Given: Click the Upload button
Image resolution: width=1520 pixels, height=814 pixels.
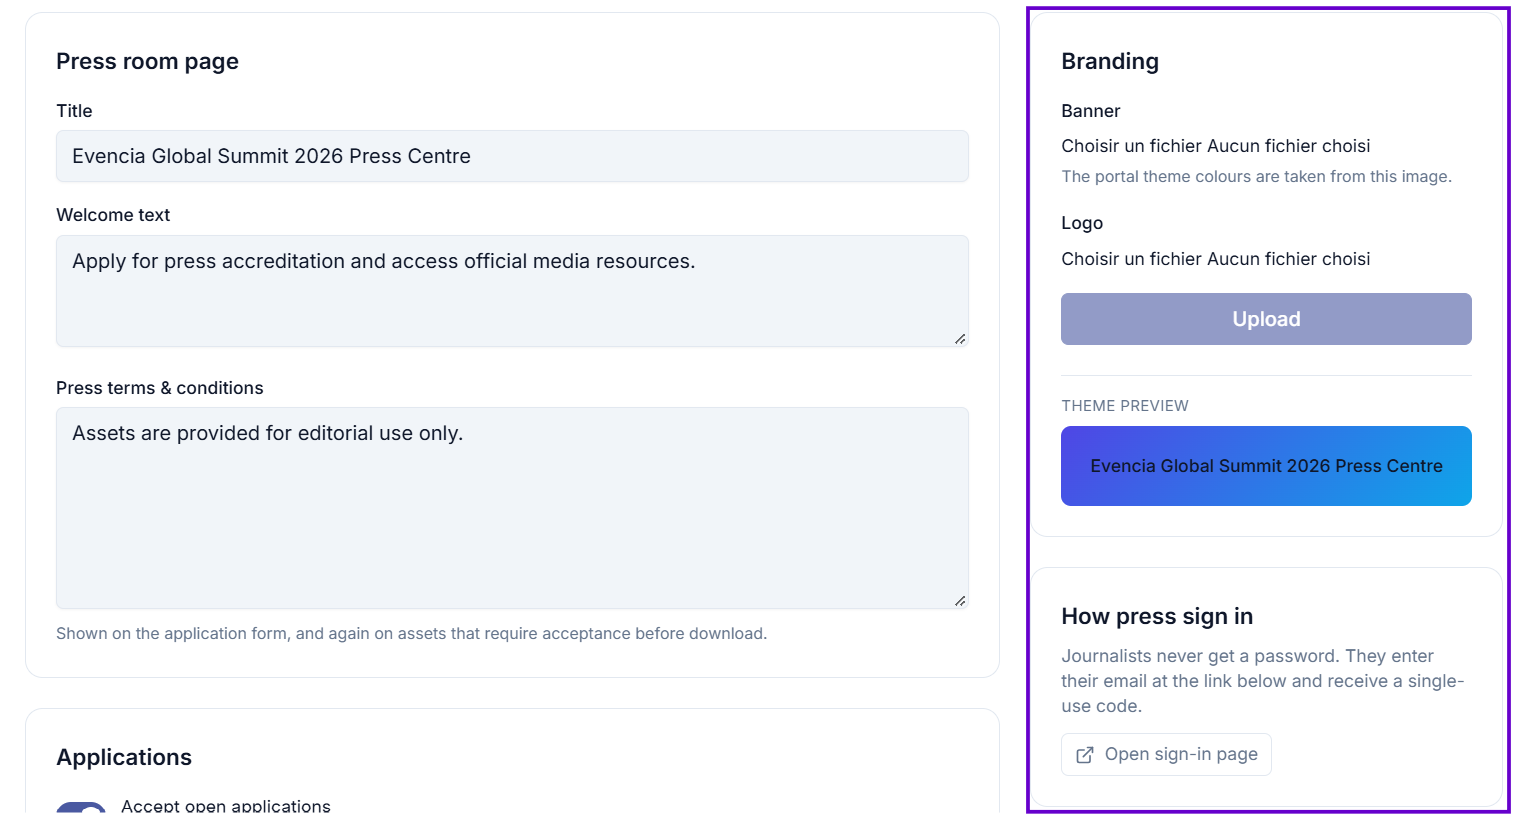Looking at the screenshot, I should [x=1266, y=319].
